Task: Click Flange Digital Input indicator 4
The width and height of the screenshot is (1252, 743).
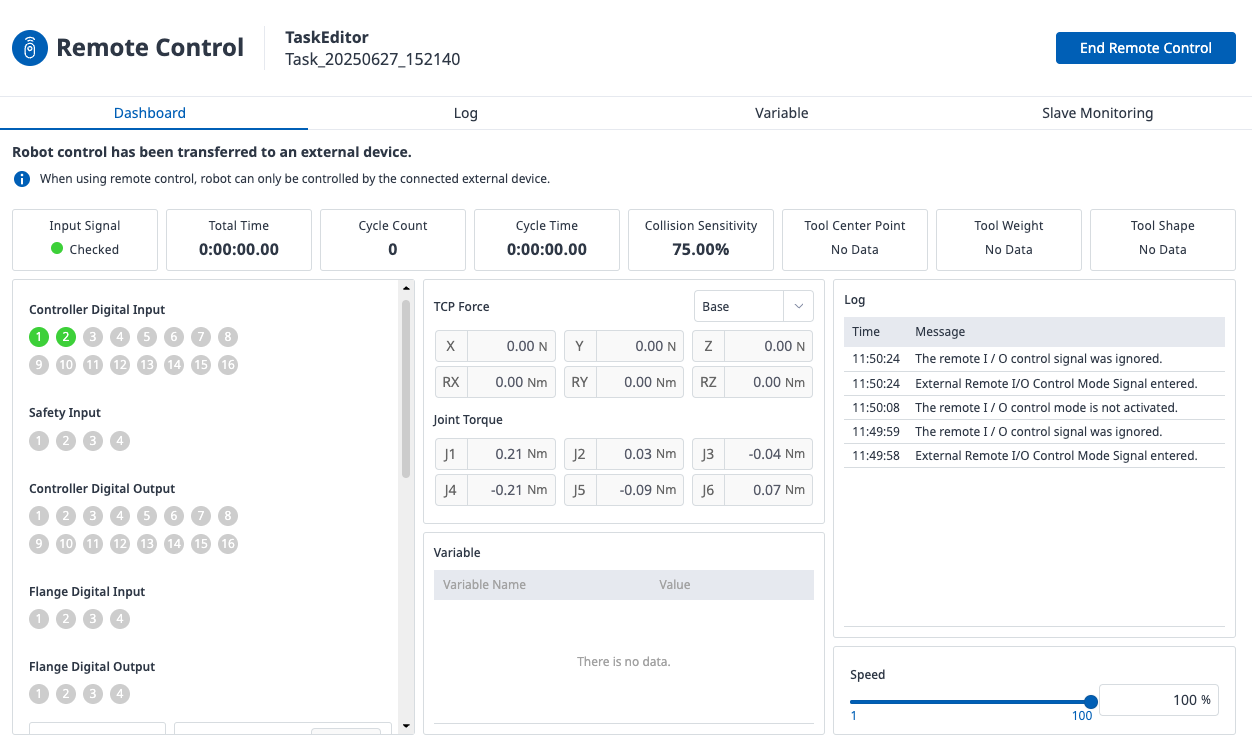Action: click(x=120, y=619)
